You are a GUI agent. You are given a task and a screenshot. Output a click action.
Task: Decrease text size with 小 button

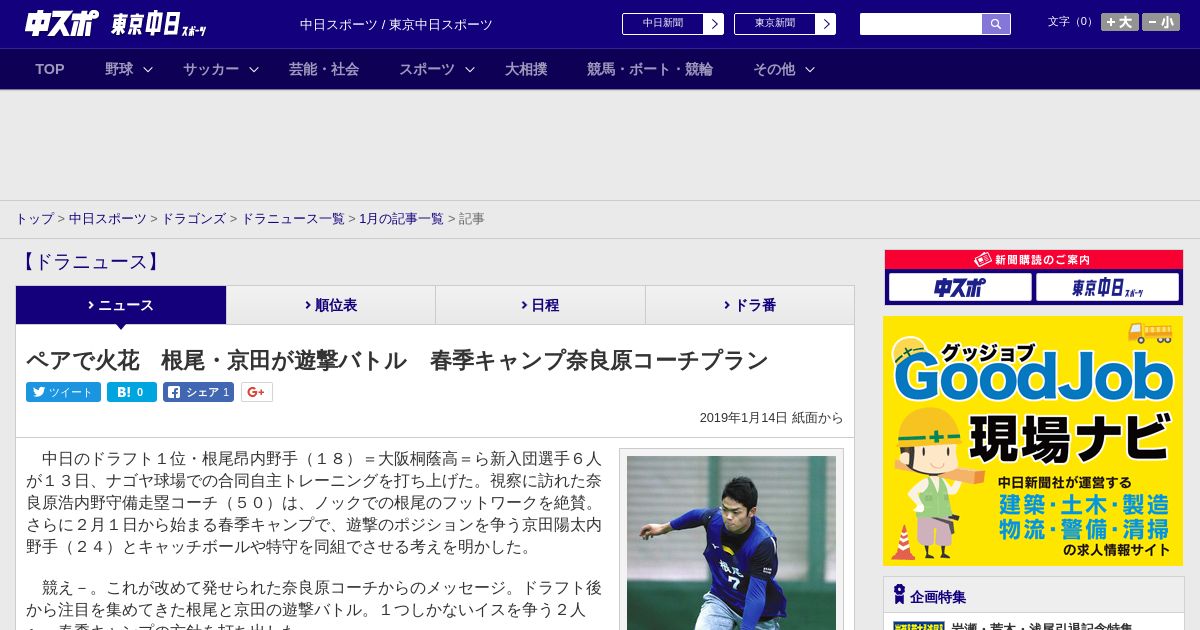(x=1161, y=22)
